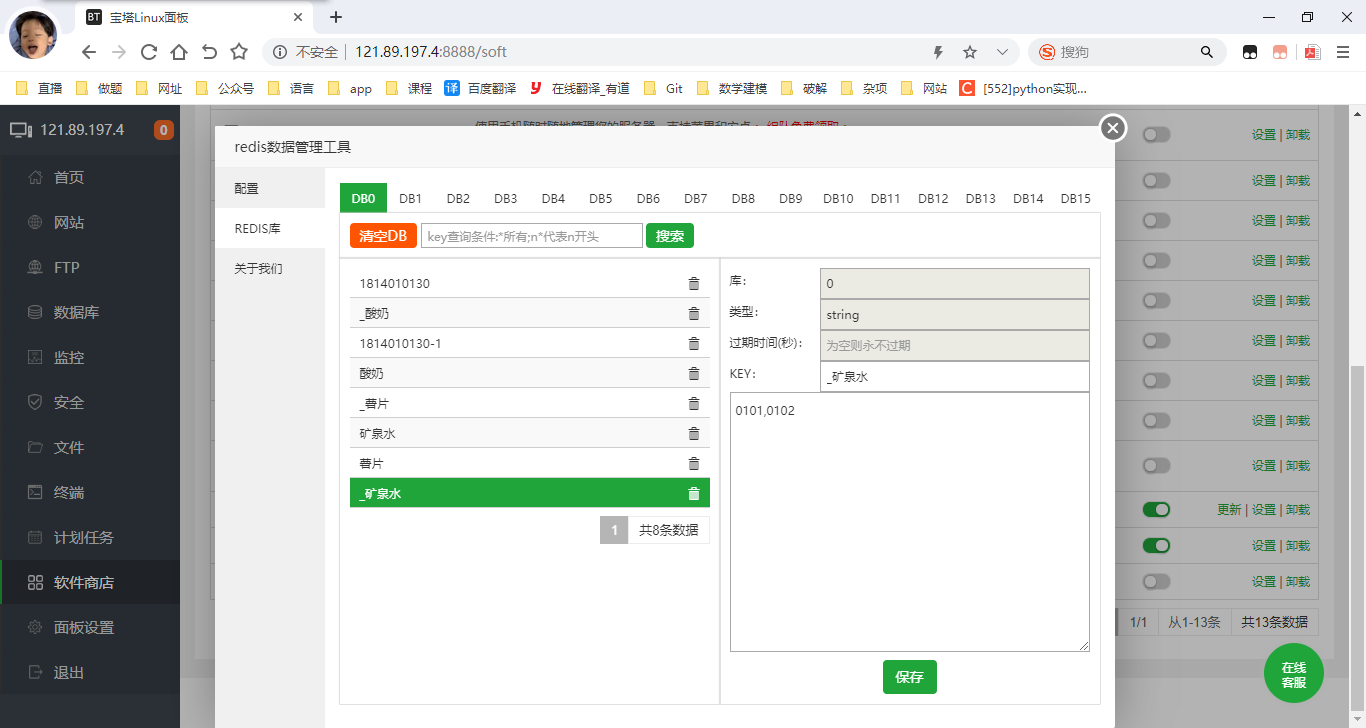
Task: Toggle the second enabled green switch
Action: pyautogui.click(x=1156, y=546)
